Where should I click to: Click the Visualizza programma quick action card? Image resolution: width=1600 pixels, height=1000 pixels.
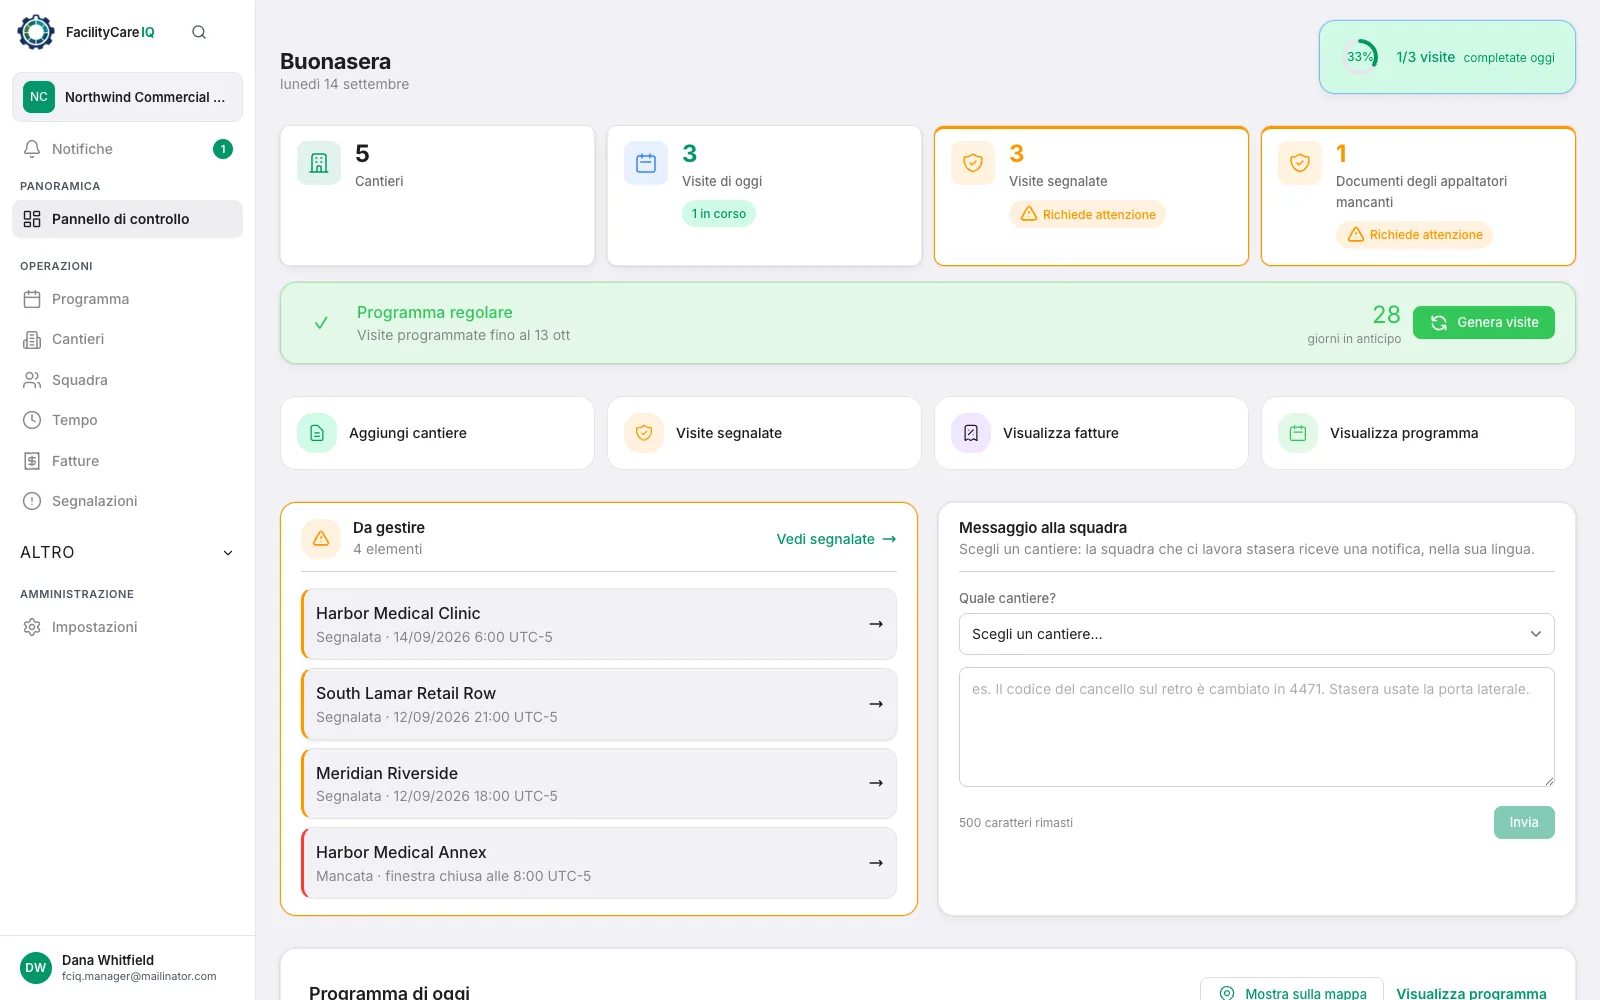1418,433
